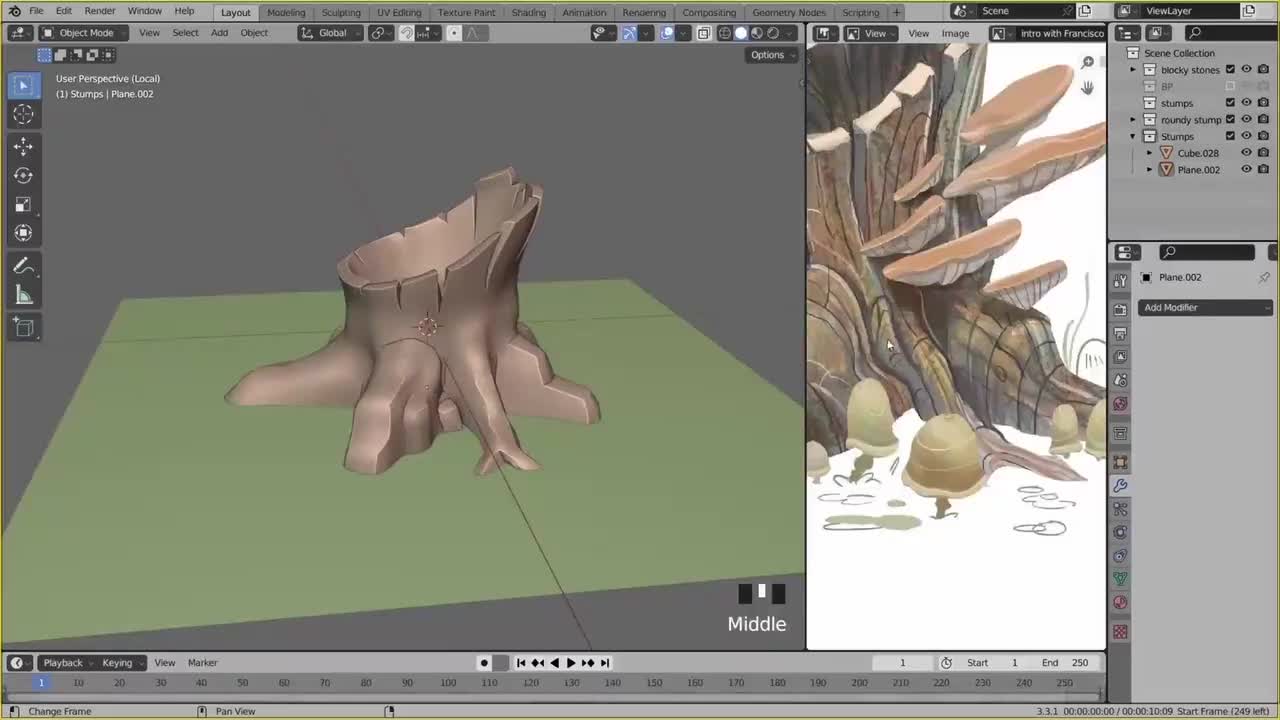
Task: Activate the 3D Cursor tool
Action: (x=23, y=115)
